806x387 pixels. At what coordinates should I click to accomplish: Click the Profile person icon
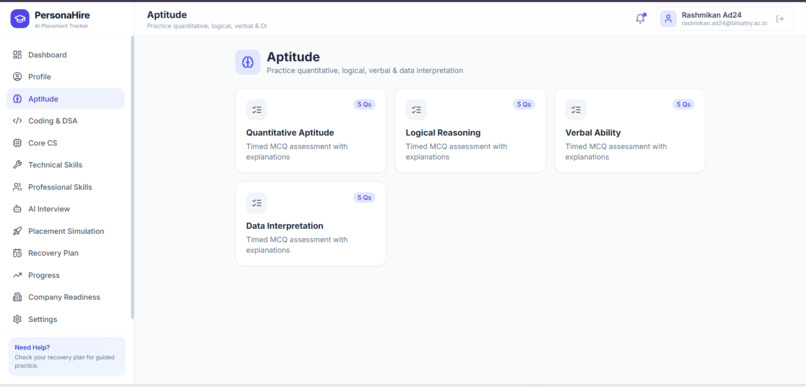click(17, 77)
